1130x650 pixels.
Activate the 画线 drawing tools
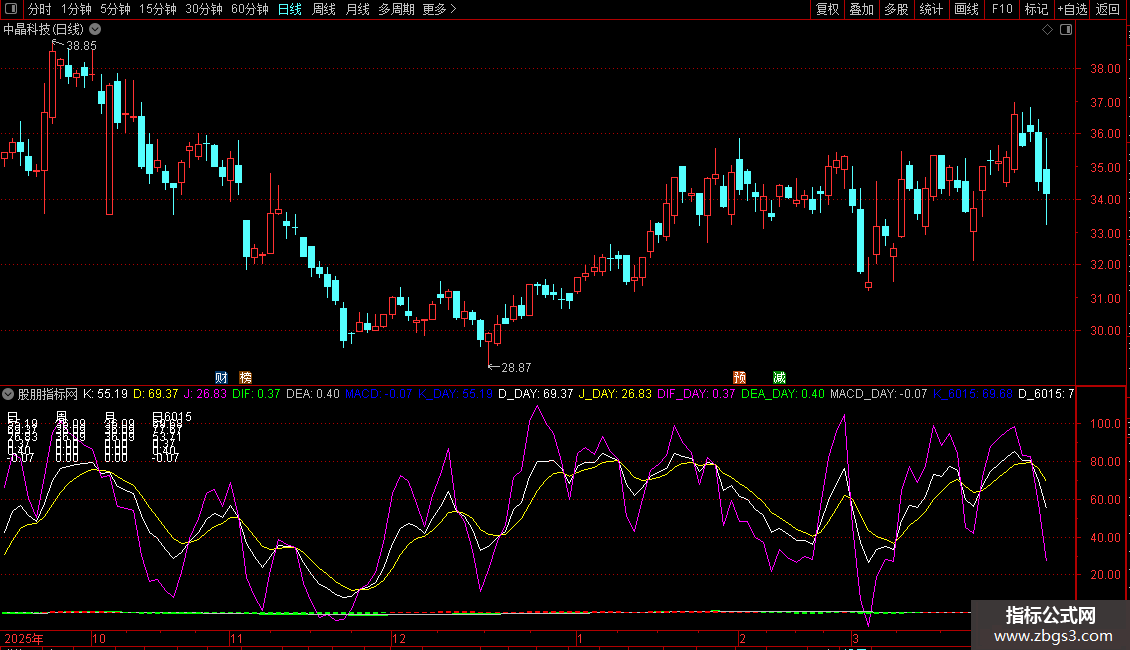pyautogui.click(x=966, y=9)
